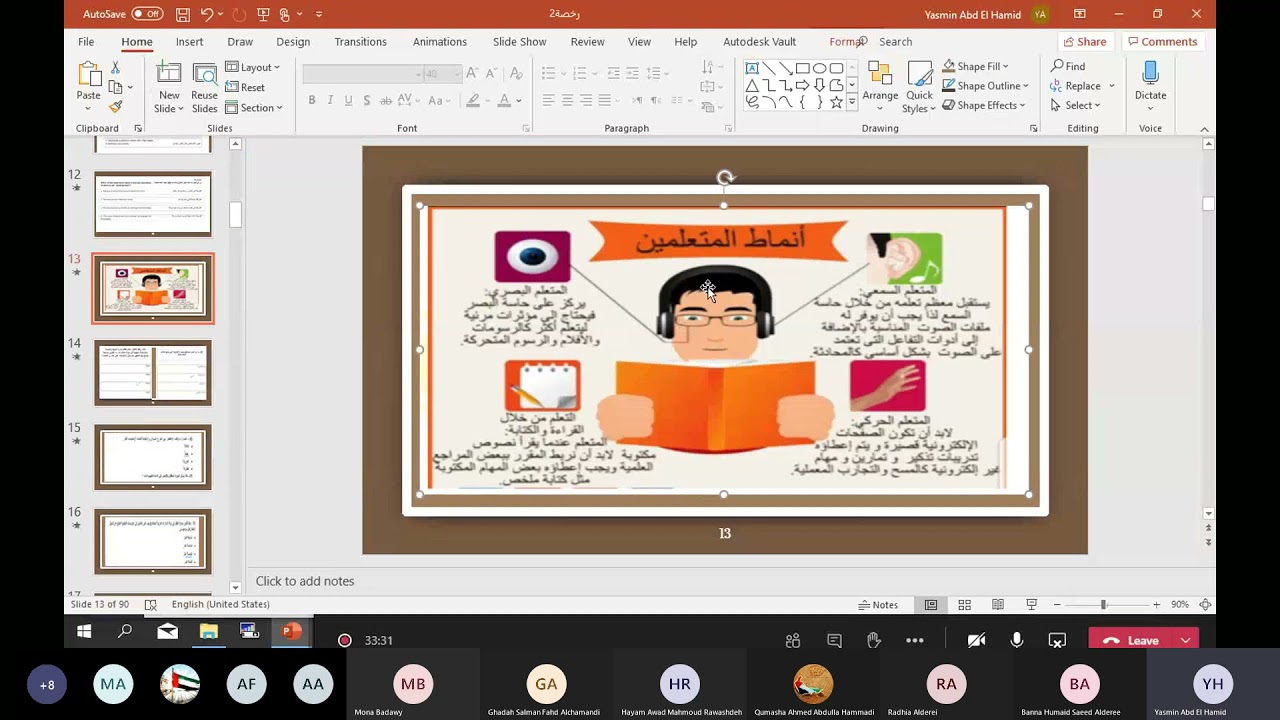Image resolution: width=1280 pixels, height=720 pixels.
Task: Open PowerPoint from the taskbar
Action: [x=291, y=631]
